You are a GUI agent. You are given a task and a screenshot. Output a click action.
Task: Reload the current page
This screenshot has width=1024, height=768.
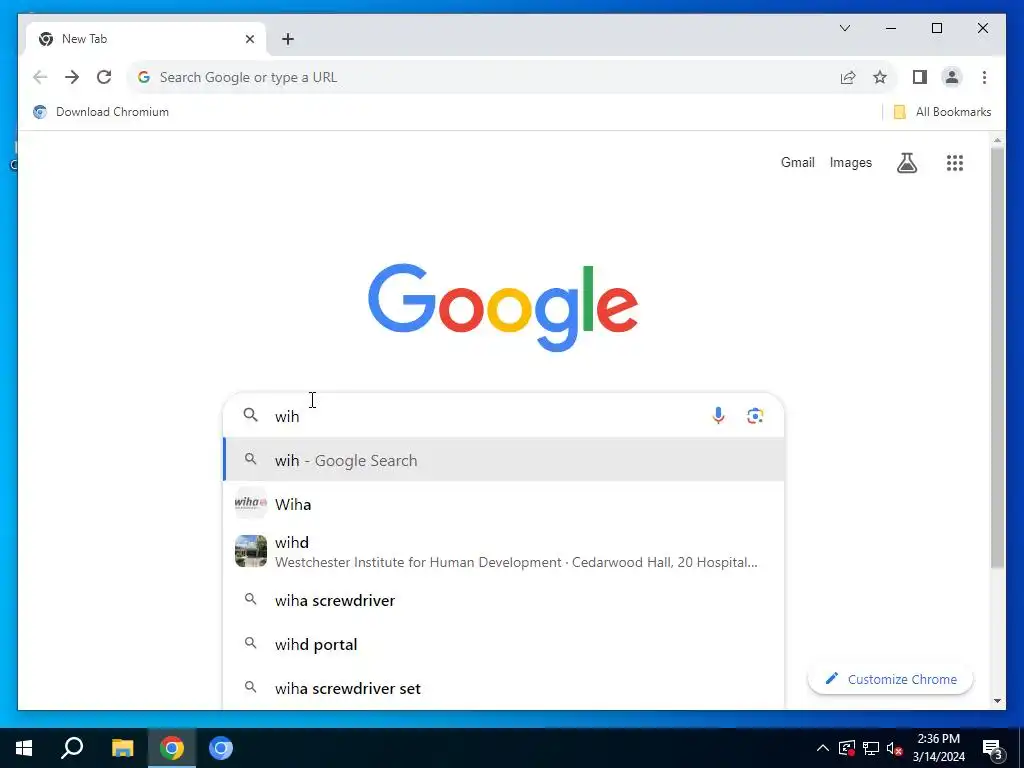click(x=104, y=77)
